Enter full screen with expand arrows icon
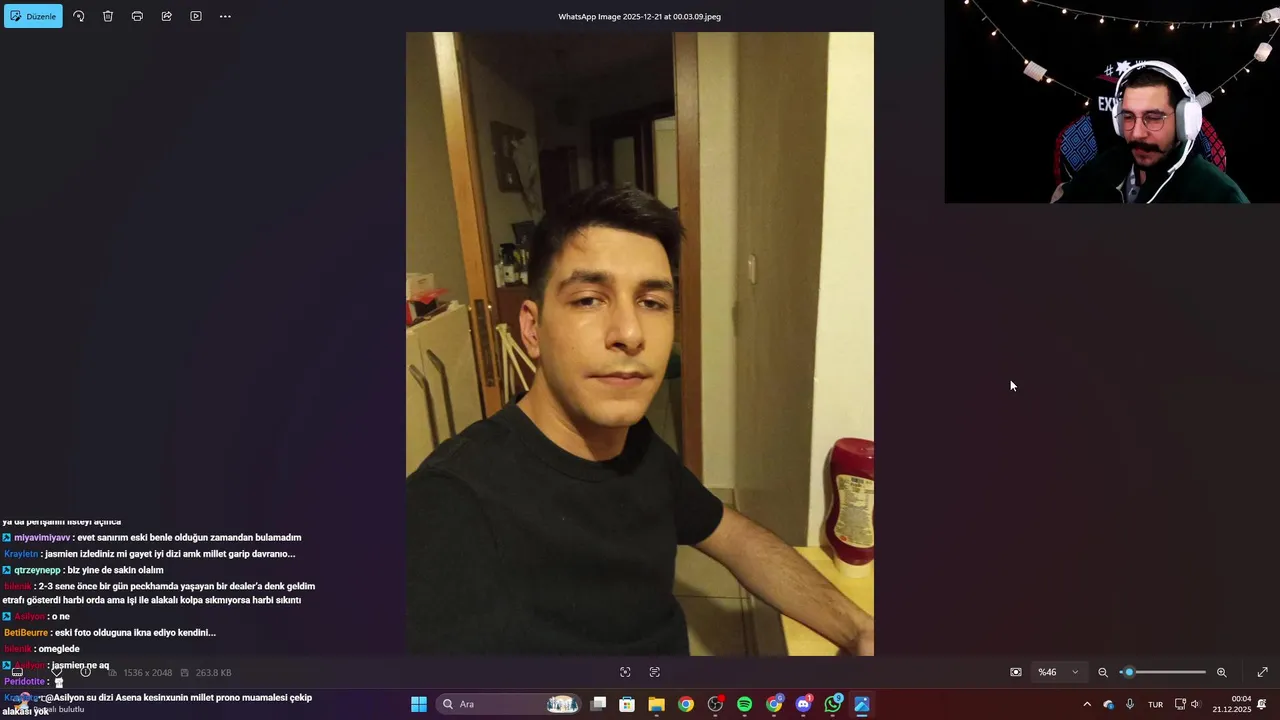1280x720 pixels. pyautogui.click(x=1262, y=672)
